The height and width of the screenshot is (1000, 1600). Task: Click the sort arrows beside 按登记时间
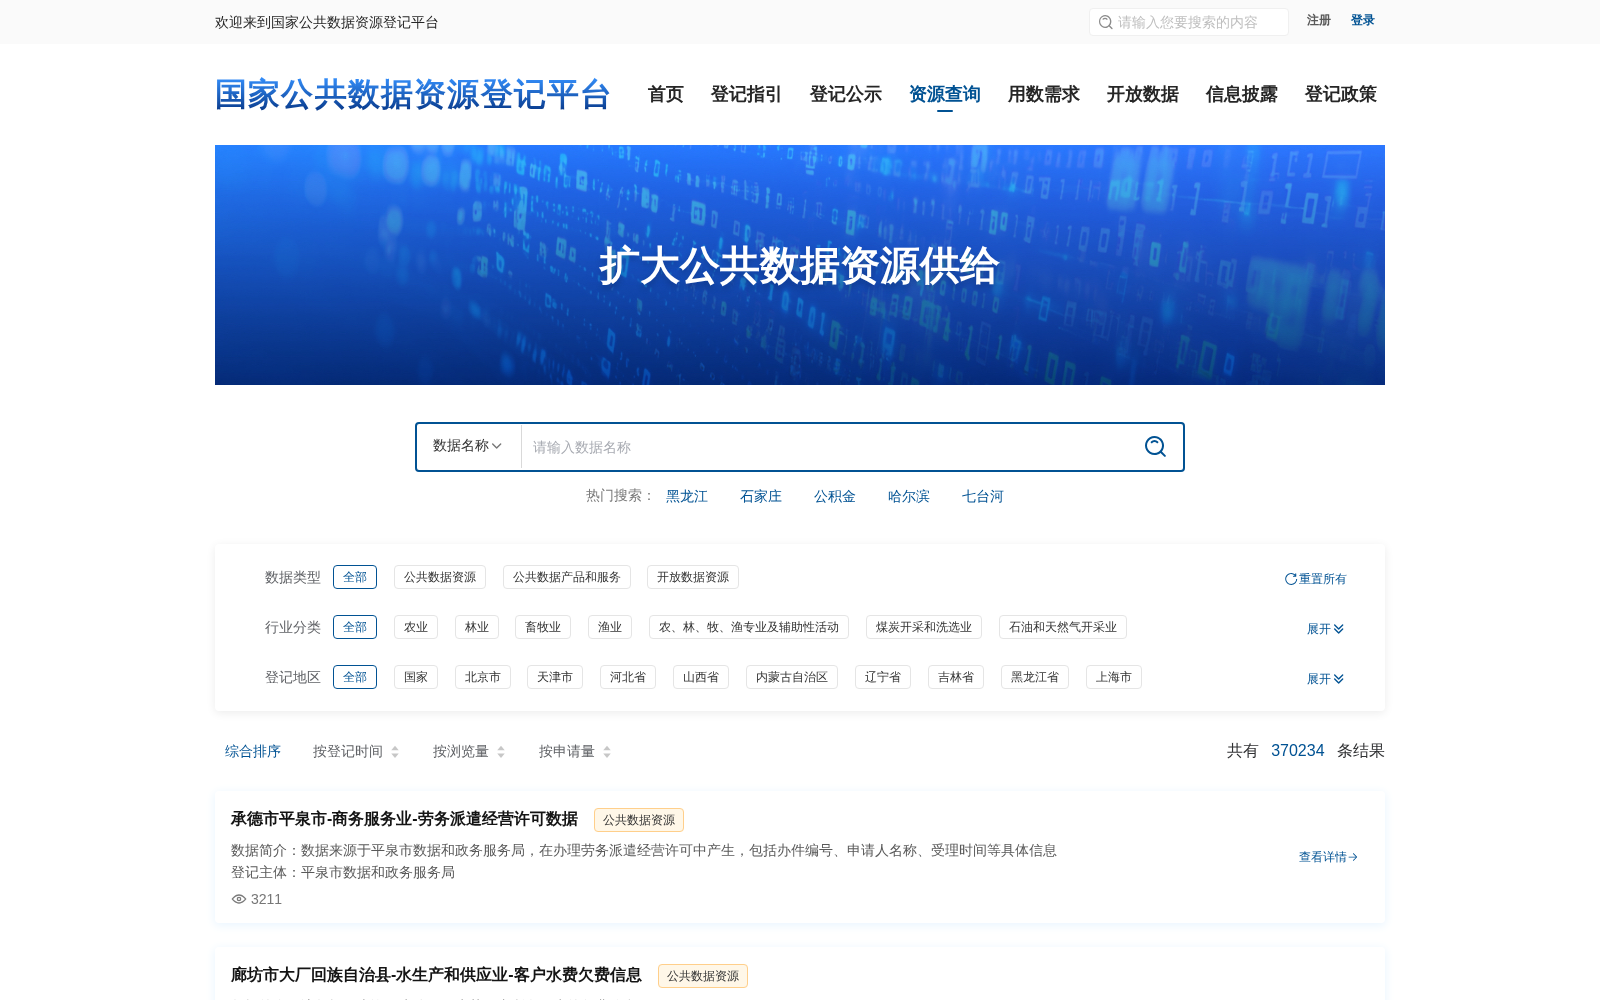coord(395,751)
